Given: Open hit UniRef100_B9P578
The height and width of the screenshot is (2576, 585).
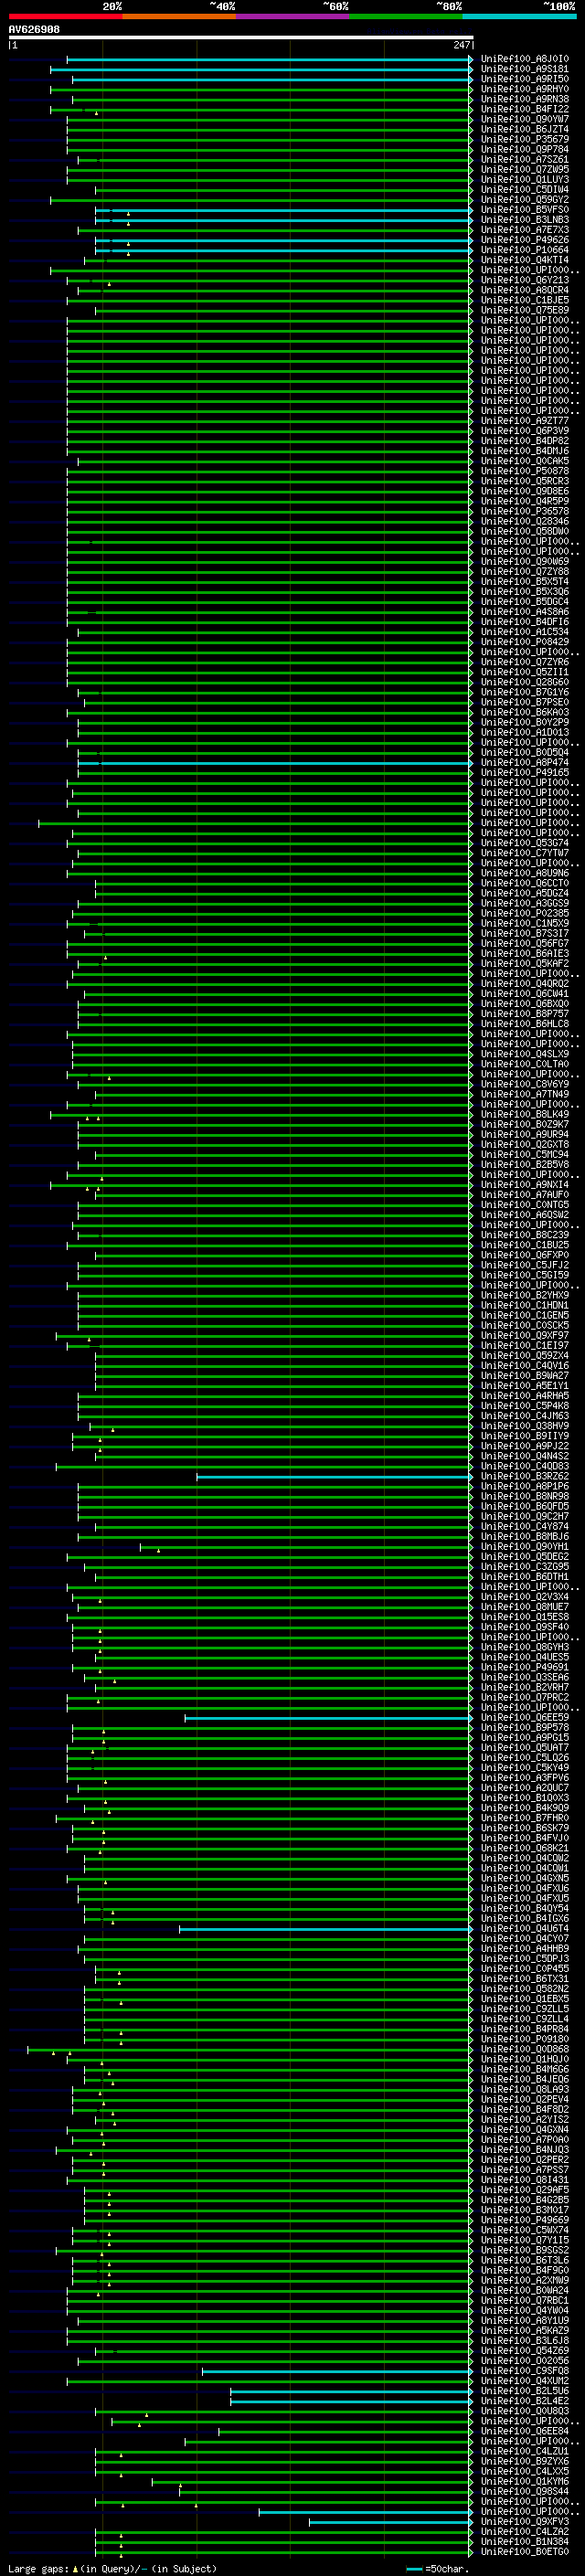Looking at the screenshot, I should [525, 1727].
